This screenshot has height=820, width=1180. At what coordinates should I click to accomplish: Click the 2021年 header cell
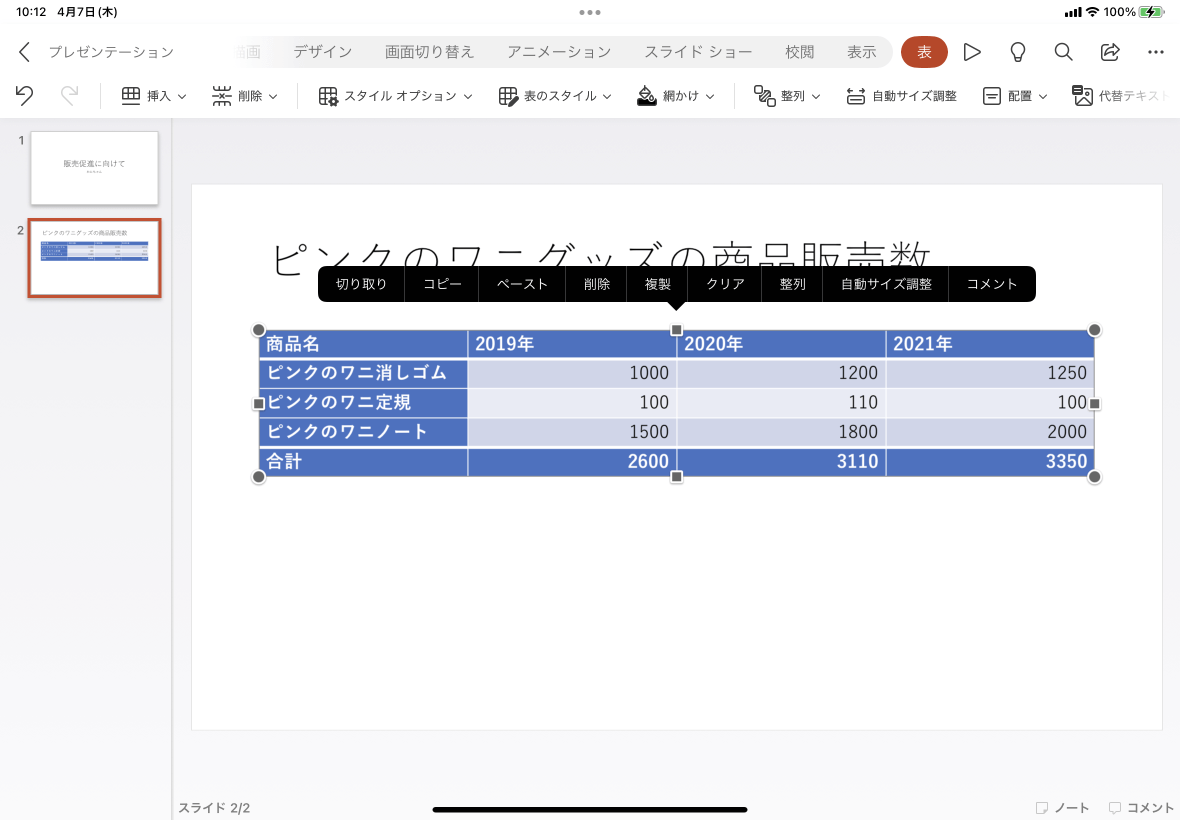click(x=990, y=344)
